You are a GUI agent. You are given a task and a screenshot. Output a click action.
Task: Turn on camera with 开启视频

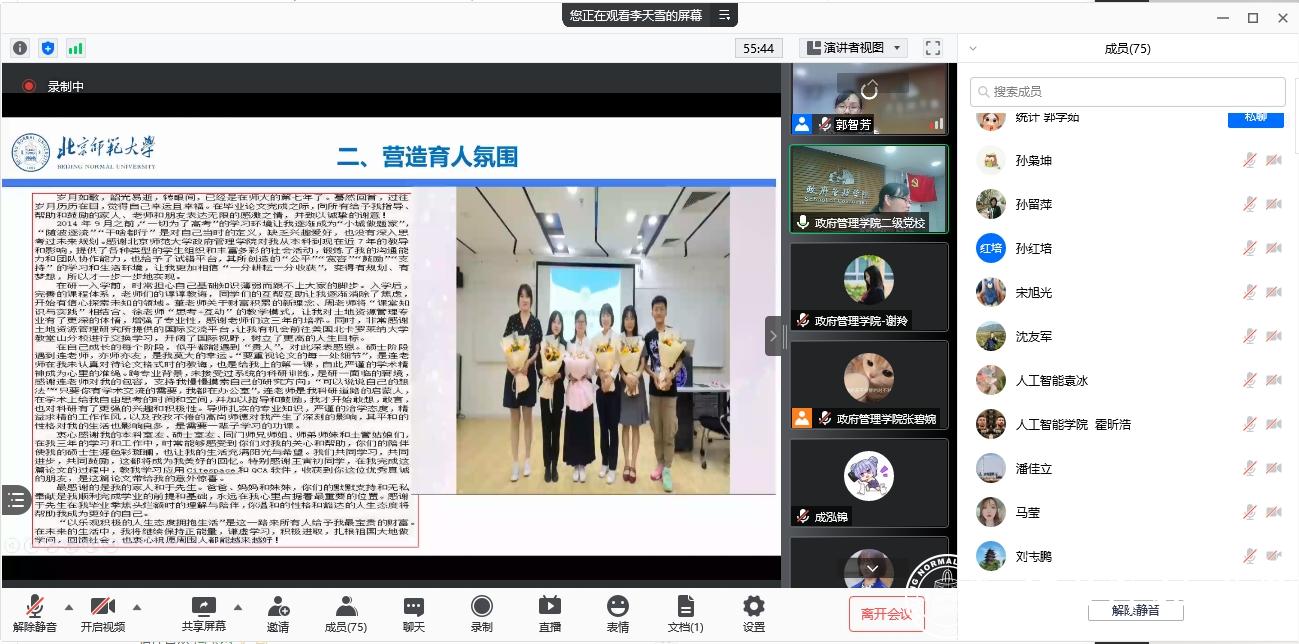point(103,611)
